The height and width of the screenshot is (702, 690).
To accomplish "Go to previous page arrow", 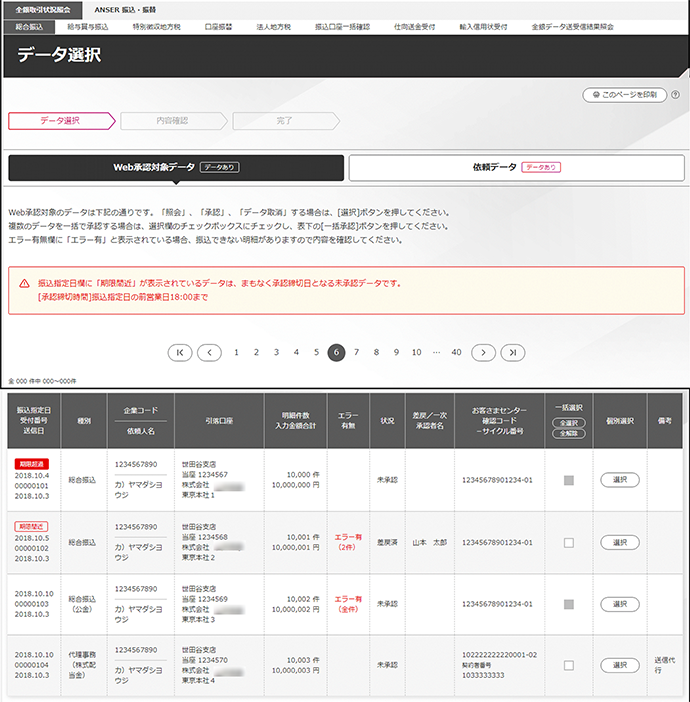I will tap(209, 352).
